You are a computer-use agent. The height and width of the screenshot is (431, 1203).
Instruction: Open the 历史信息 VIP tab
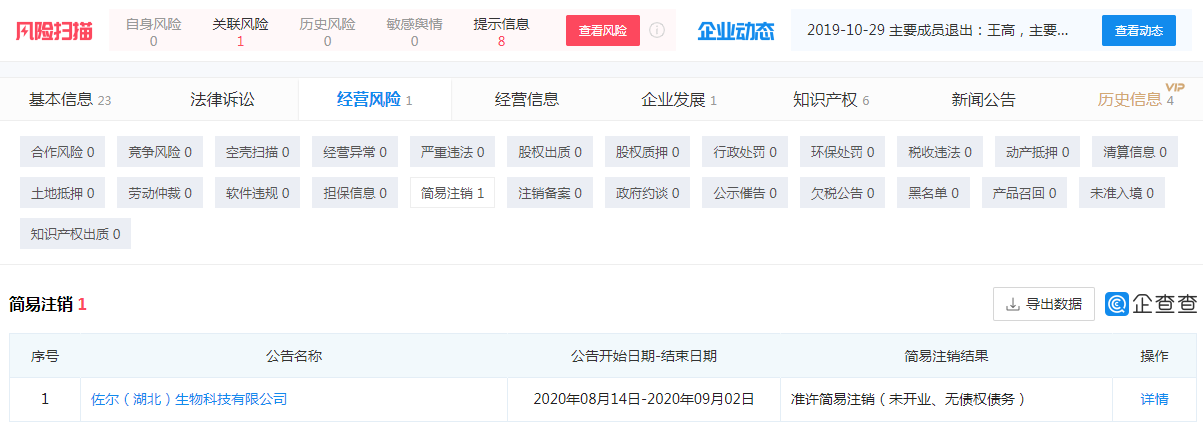[x=1135, y=99]
